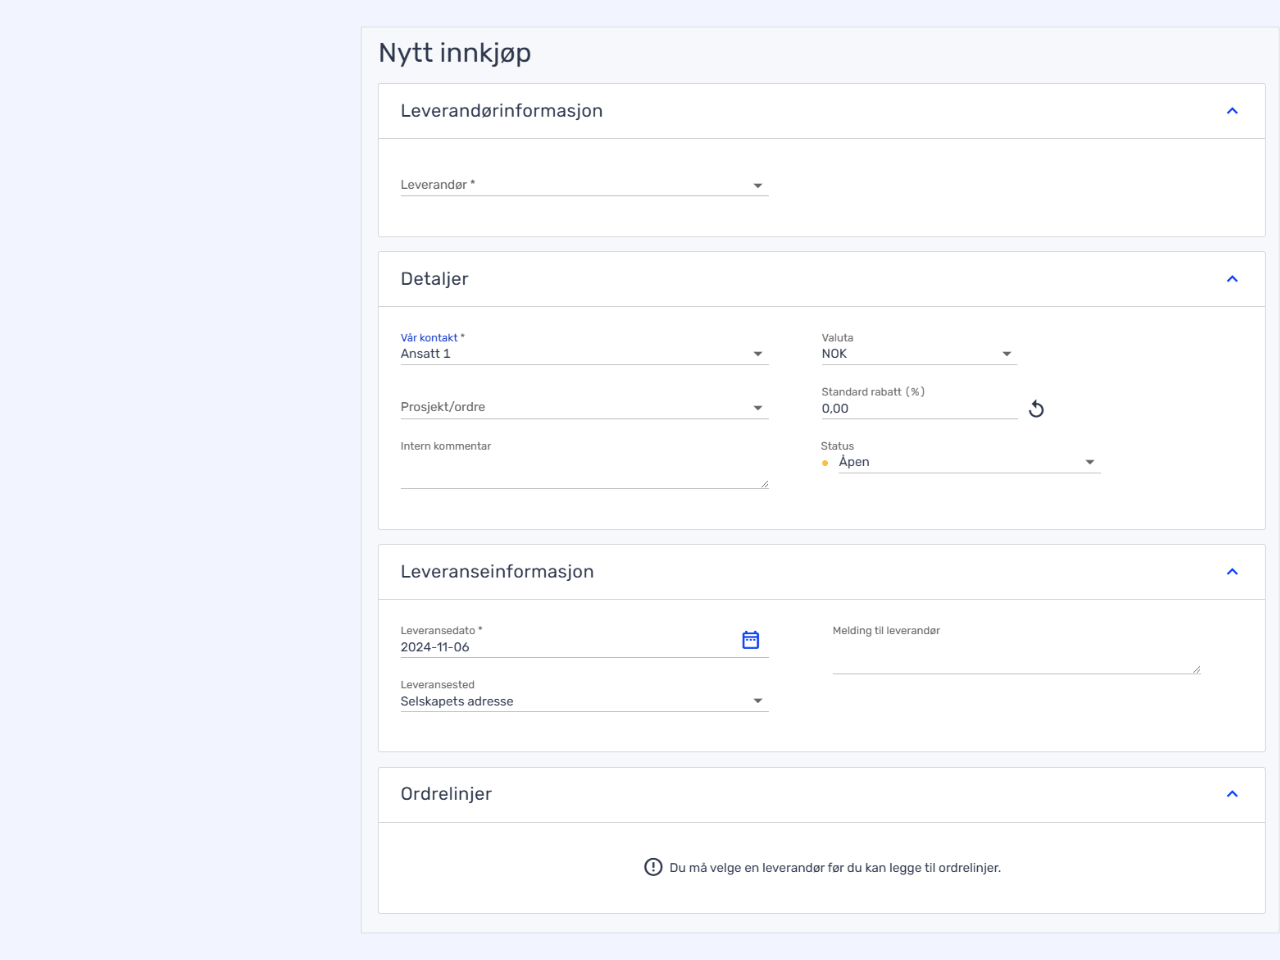Click the Leveranseinformasjon section title
The height and width of the screenshot is (960, 1280).
pyautogui.click(x=497, y=572)
